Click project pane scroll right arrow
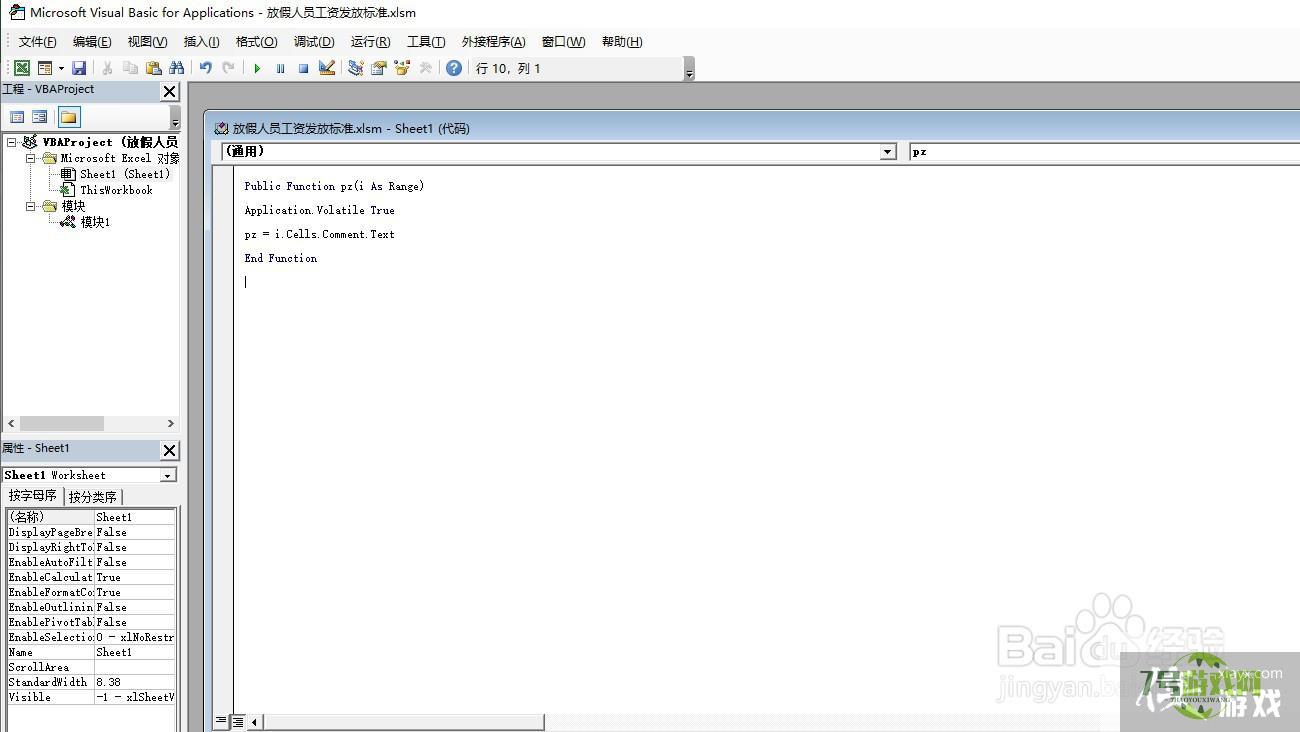Image resolution: width=1300 pixels, height=732 pixels. coord(171,424)
